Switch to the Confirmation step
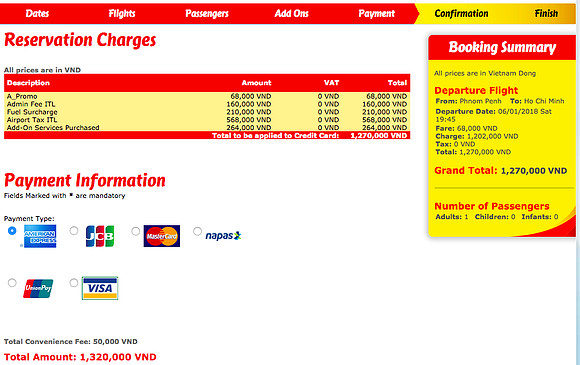 (x=461, y=14)
